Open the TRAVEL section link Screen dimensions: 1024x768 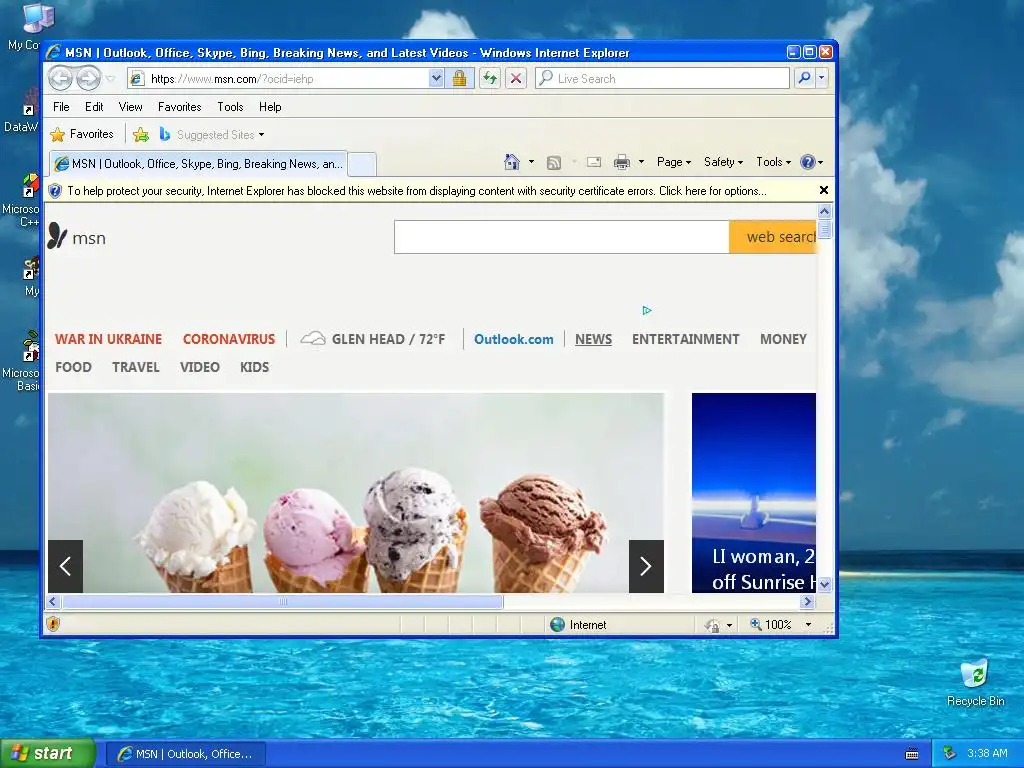click(x=136, y=367)
